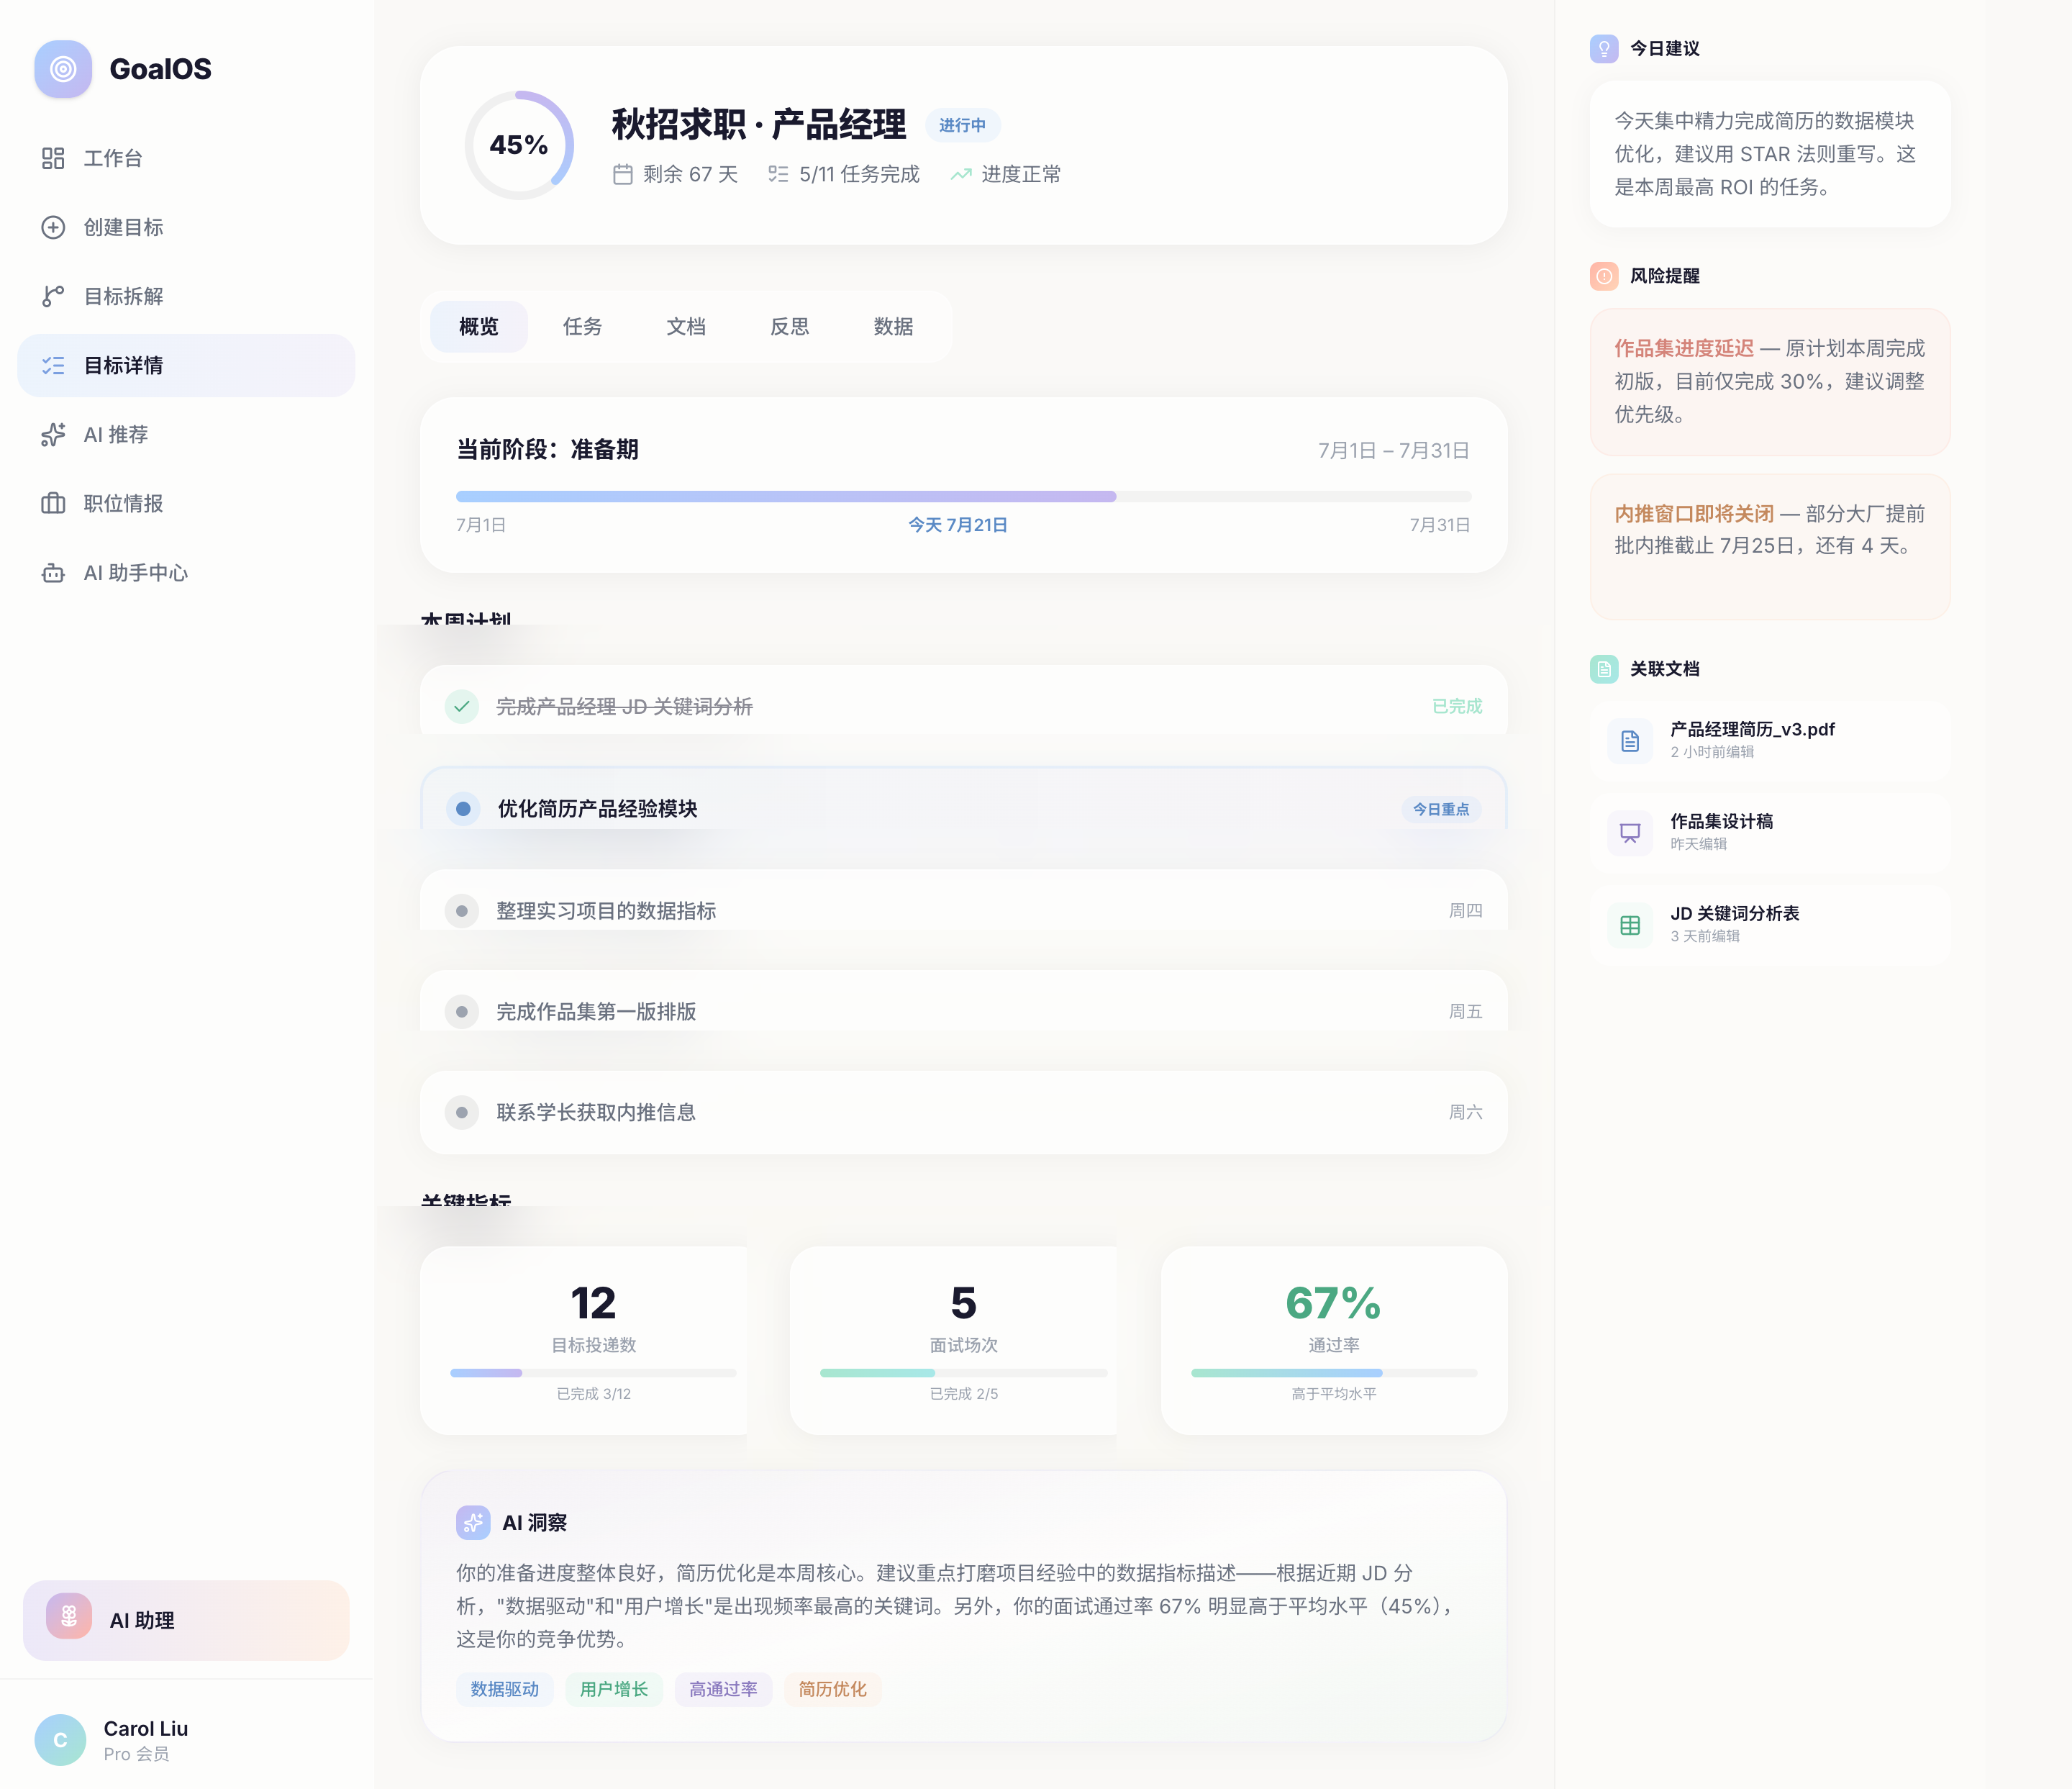This screenshot has width=2072, height=1789.
Task: Click Carol Liu's avatar circle
Action: pos(60,1739)
